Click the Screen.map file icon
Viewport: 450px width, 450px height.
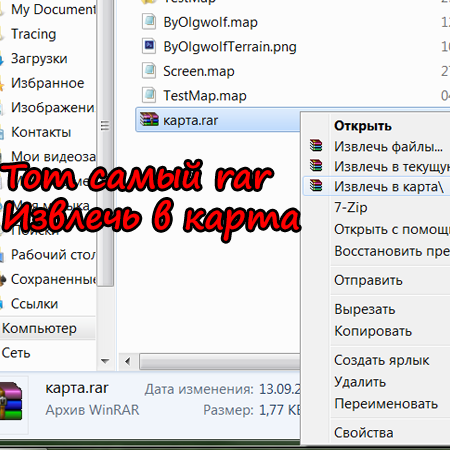pos(149,71)
